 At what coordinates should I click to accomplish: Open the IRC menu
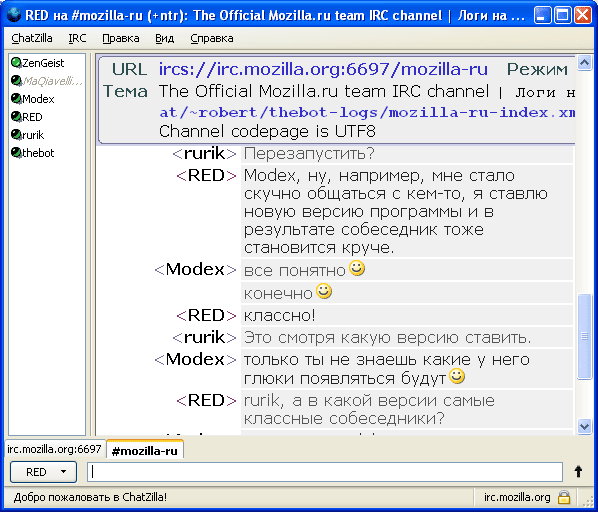click(77, 39)
